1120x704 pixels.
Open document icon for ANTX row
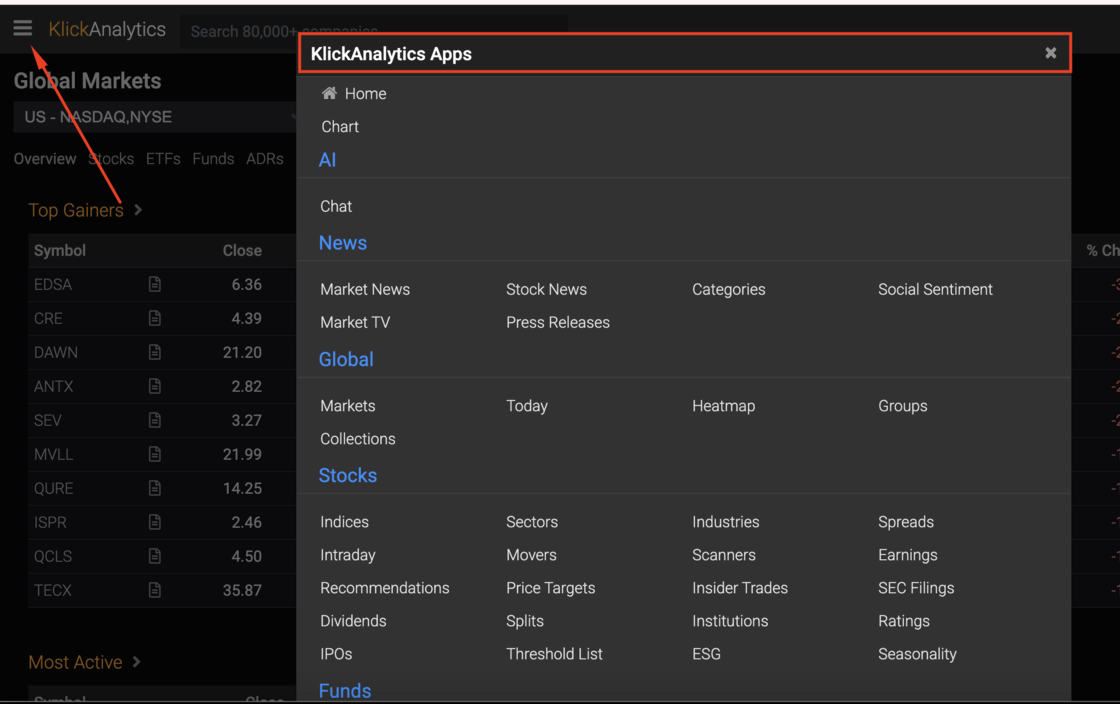click(154, 386)
